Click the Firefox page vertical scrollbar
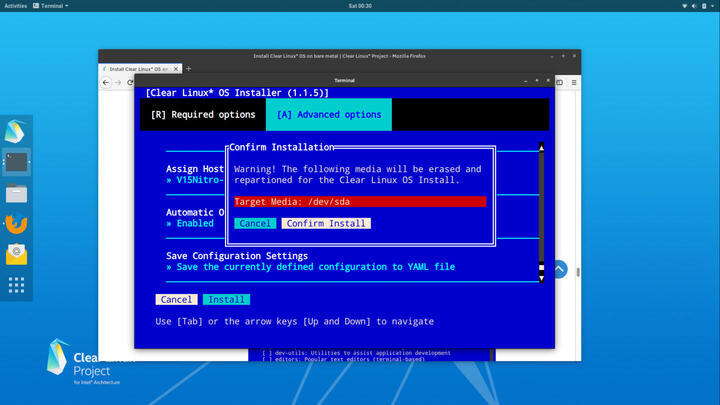Screen dimensions: 720x405 tap(578, 272)
